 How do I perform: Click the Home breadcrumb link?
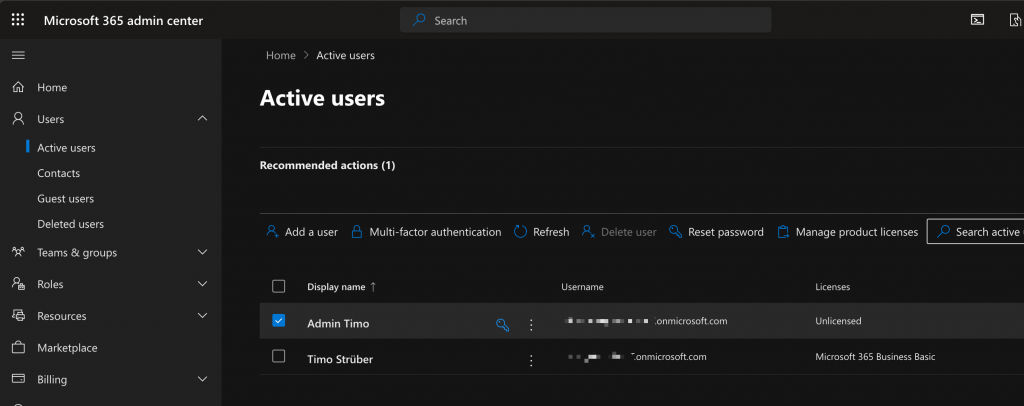pos(280,55)
